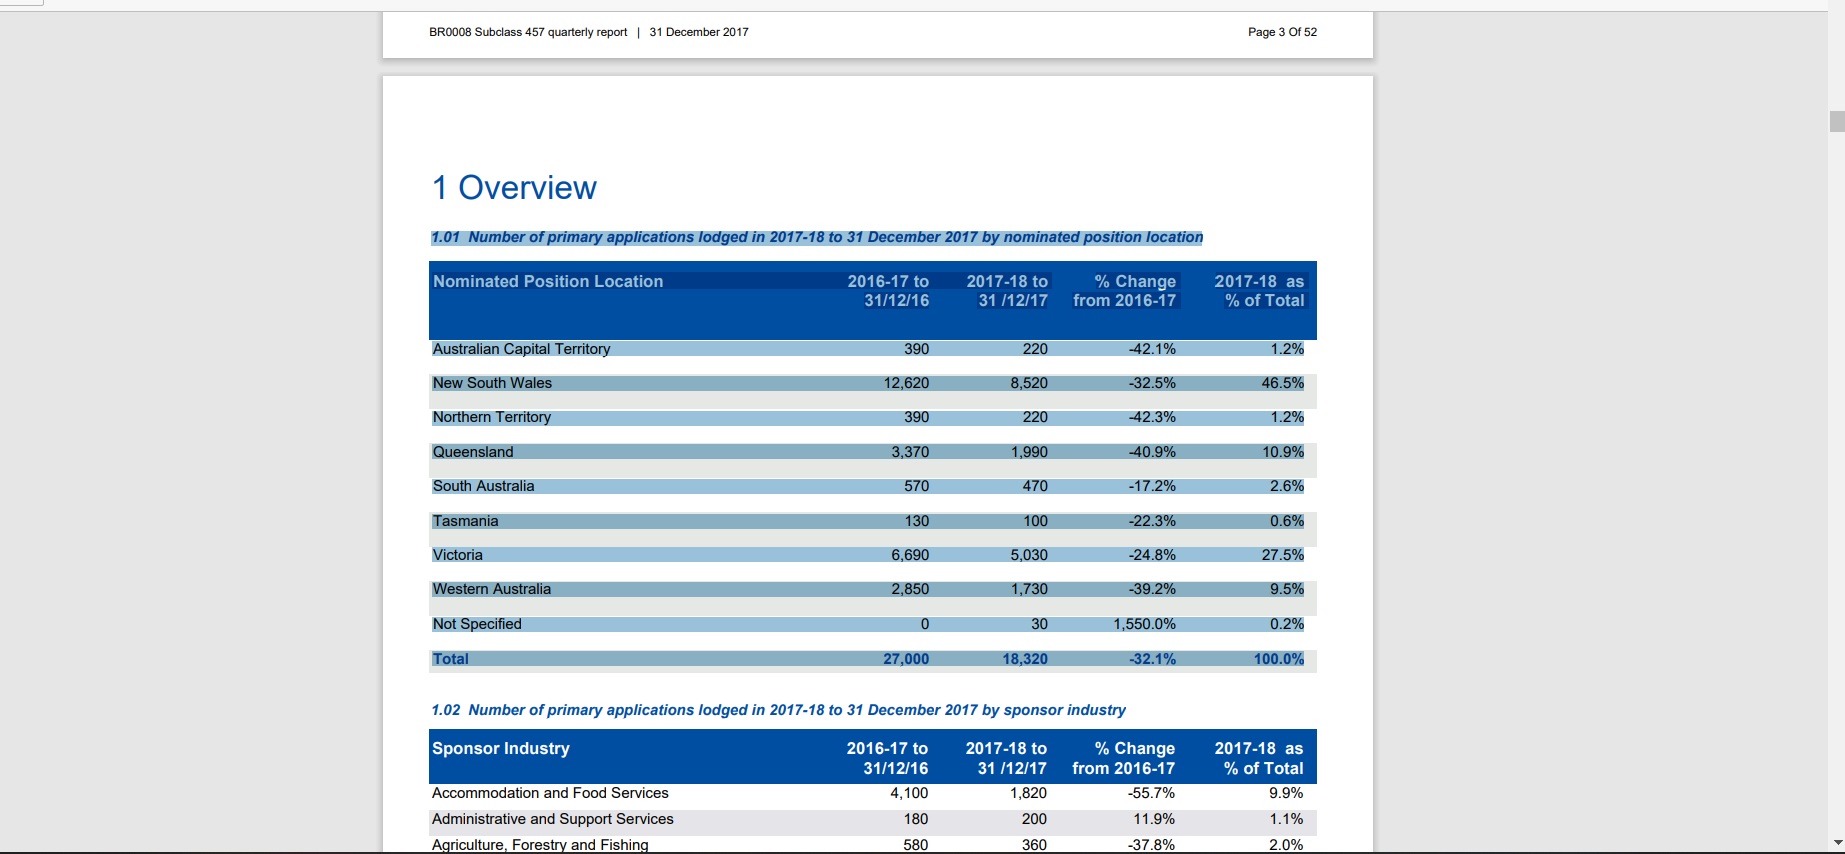The image size is (1845, 854).
Task: Click the total value 27,000
Action: coord(906,659)
